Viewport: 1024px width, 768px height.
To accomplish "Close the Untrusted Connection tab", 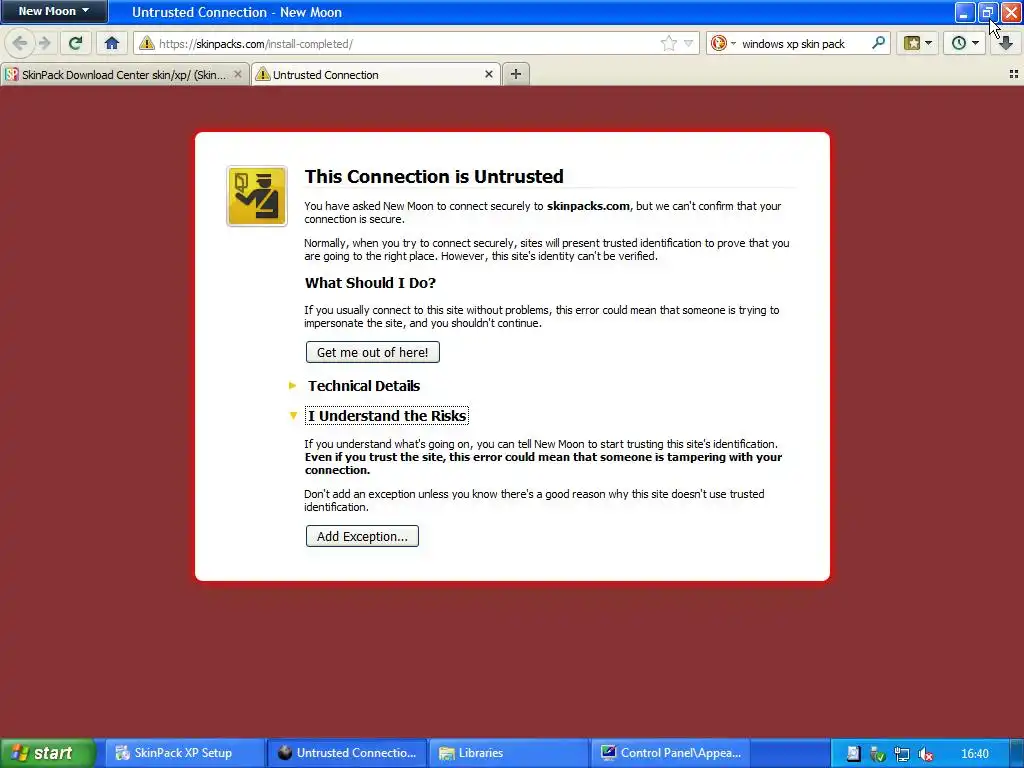I will tap(488, 74).
